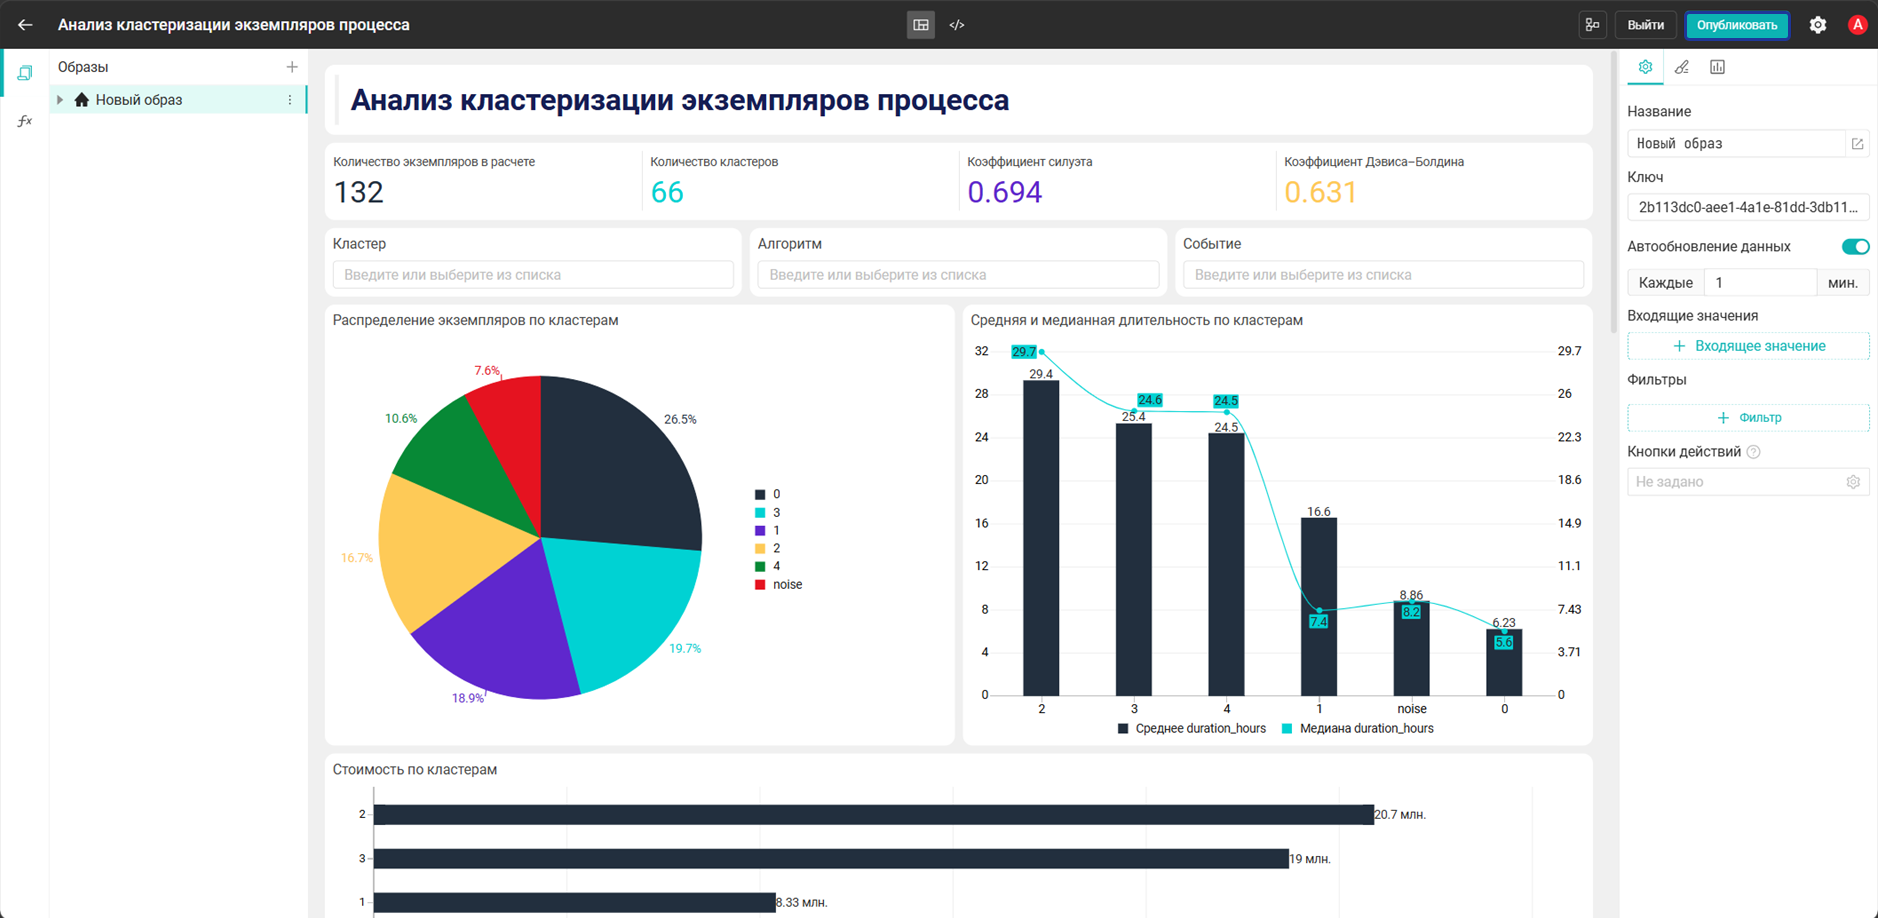Switch to code editor view
Screen dimensions: 1878x918
click(957, 25)
